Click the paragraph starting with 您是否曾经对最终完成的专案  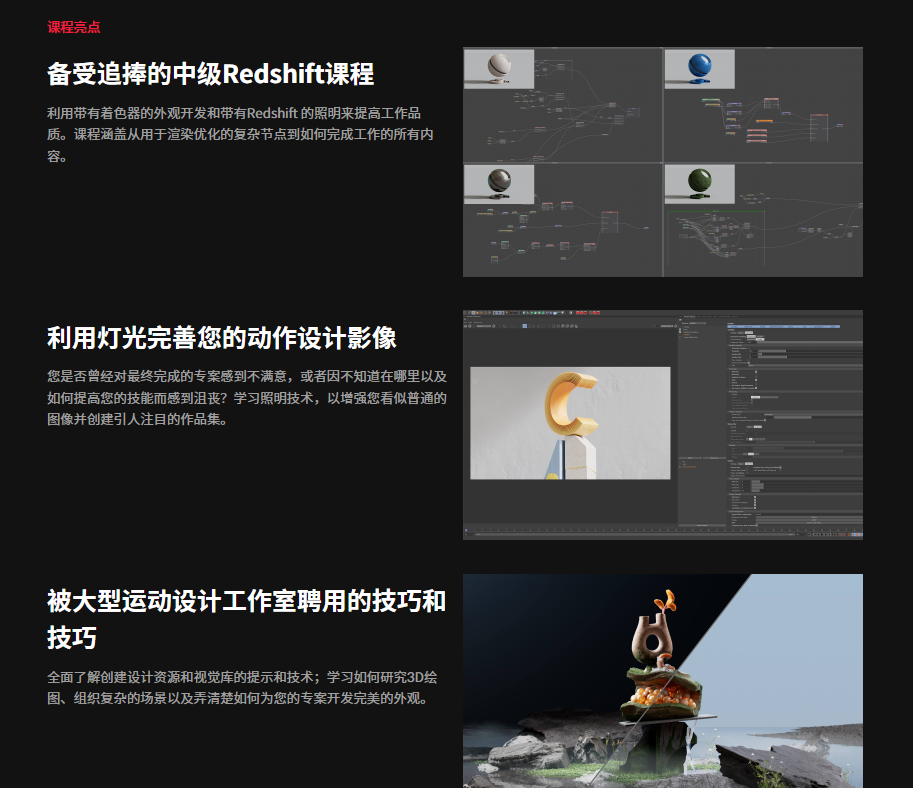click(x=247, y=398)
